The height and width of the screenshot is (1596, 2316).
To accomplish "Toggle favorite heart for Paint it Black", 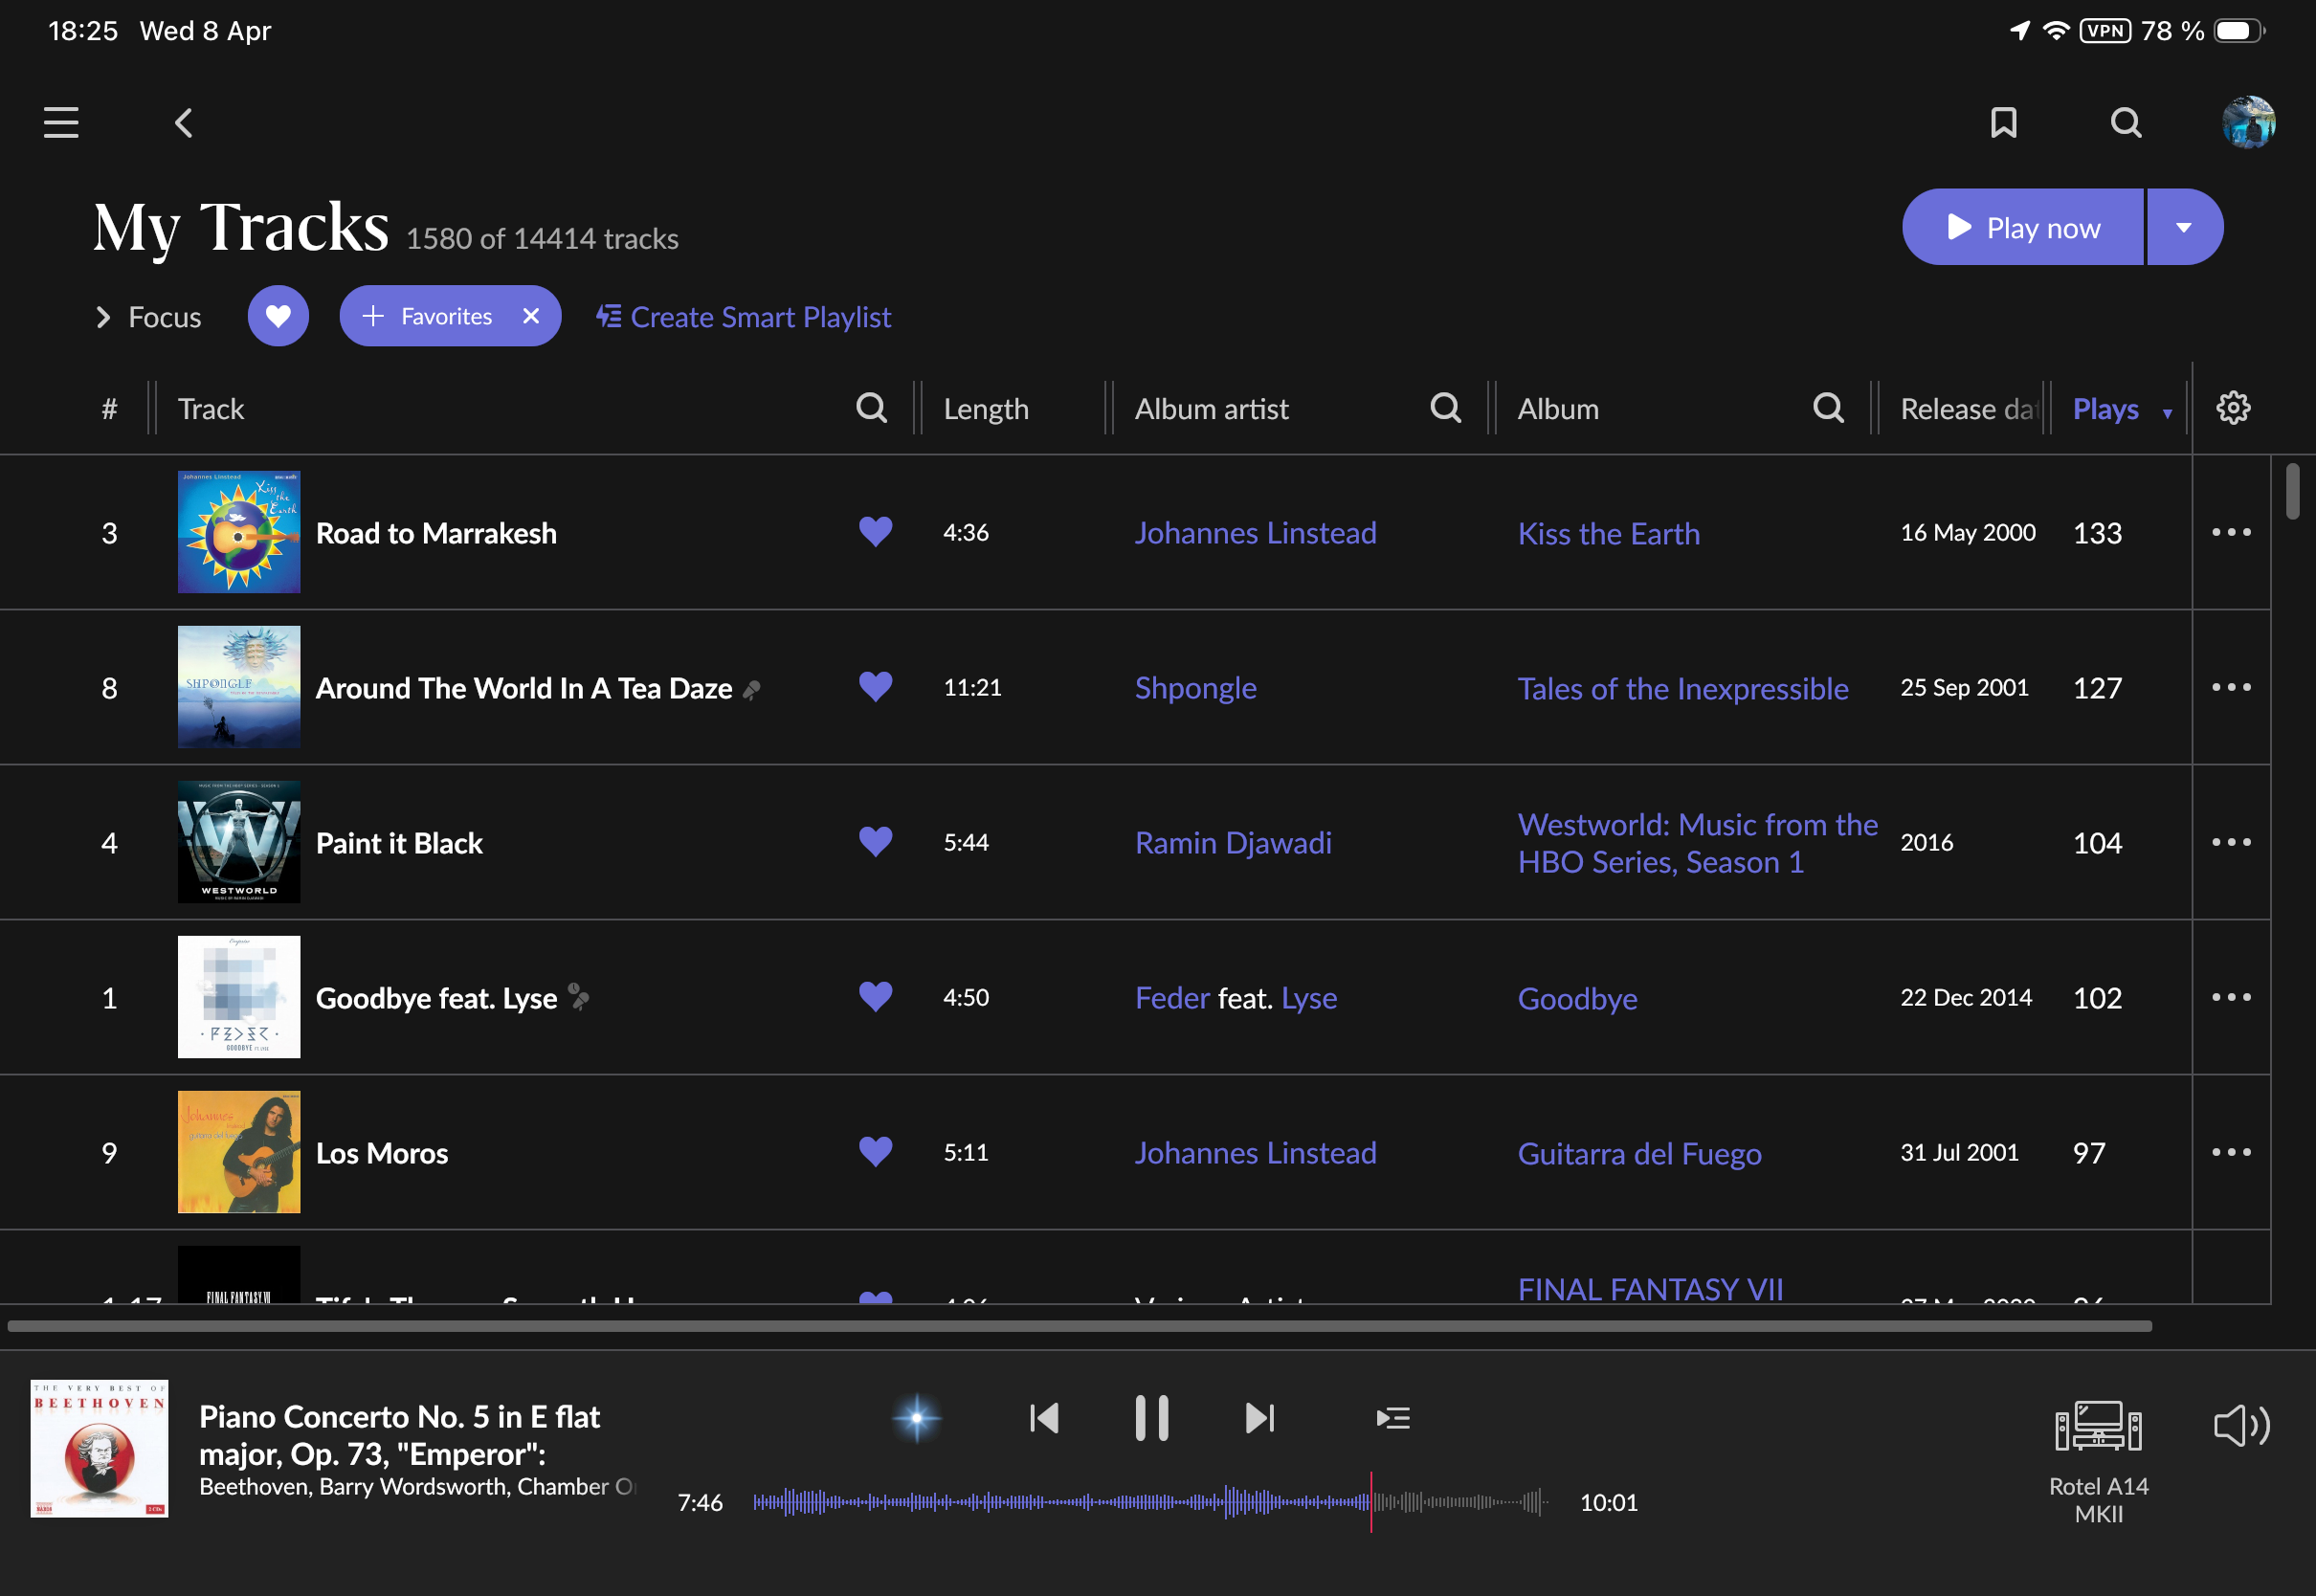I will coord(875,842).
